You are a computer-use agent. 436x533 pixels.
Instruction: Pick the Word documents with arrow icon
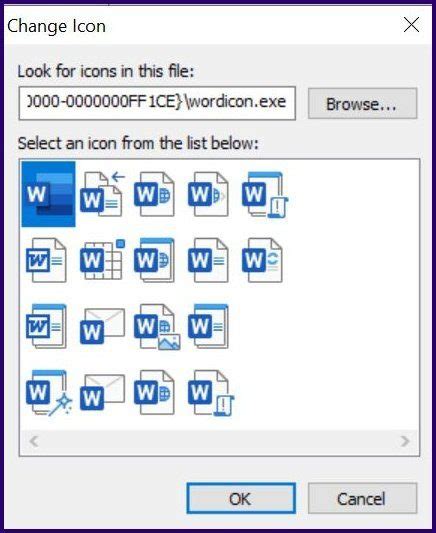click(x=102, y=194)
